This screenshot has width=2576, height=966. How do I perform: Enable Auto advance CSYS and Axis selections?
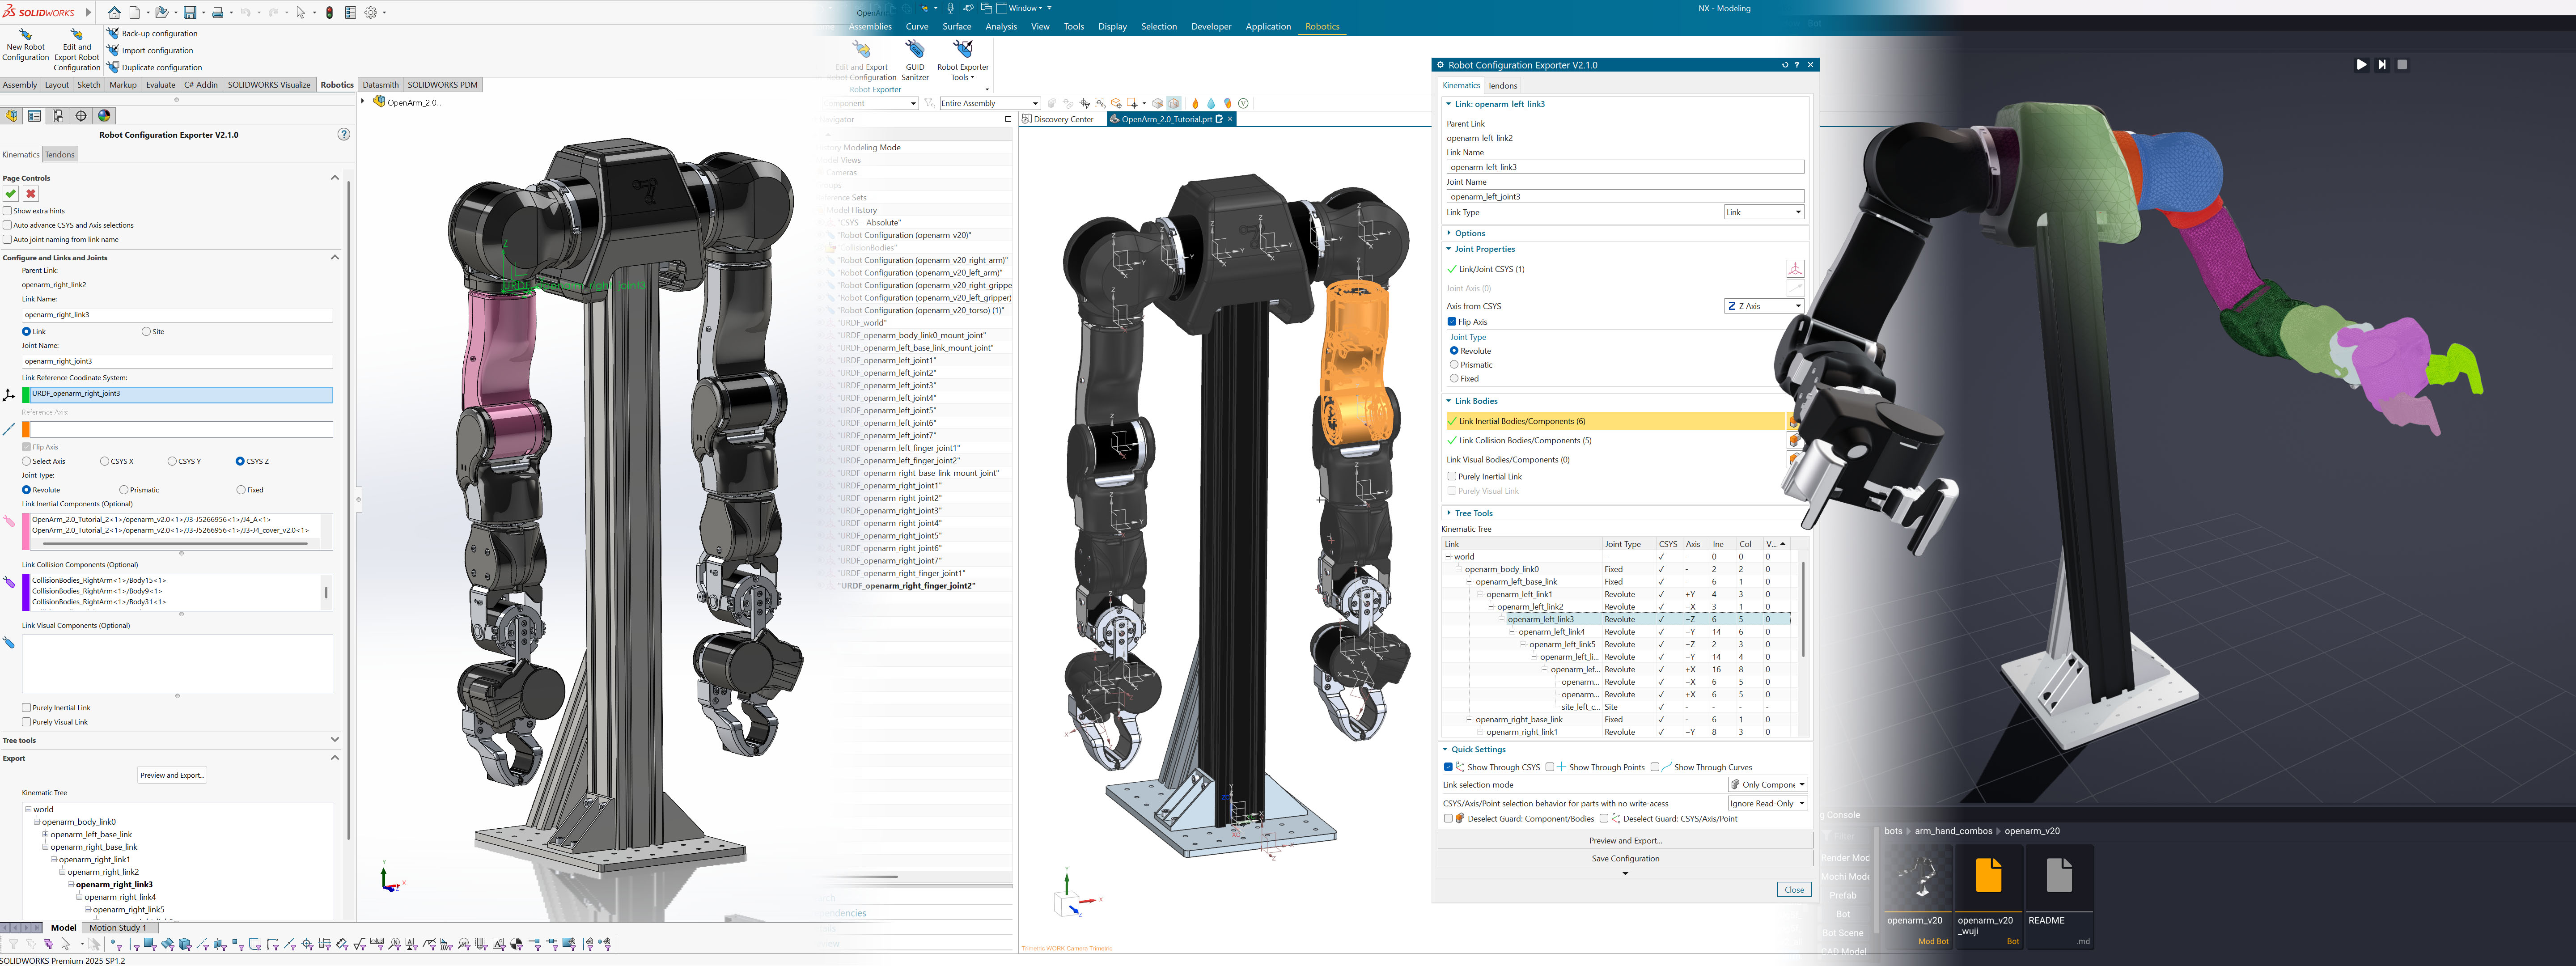click(8, 225)
